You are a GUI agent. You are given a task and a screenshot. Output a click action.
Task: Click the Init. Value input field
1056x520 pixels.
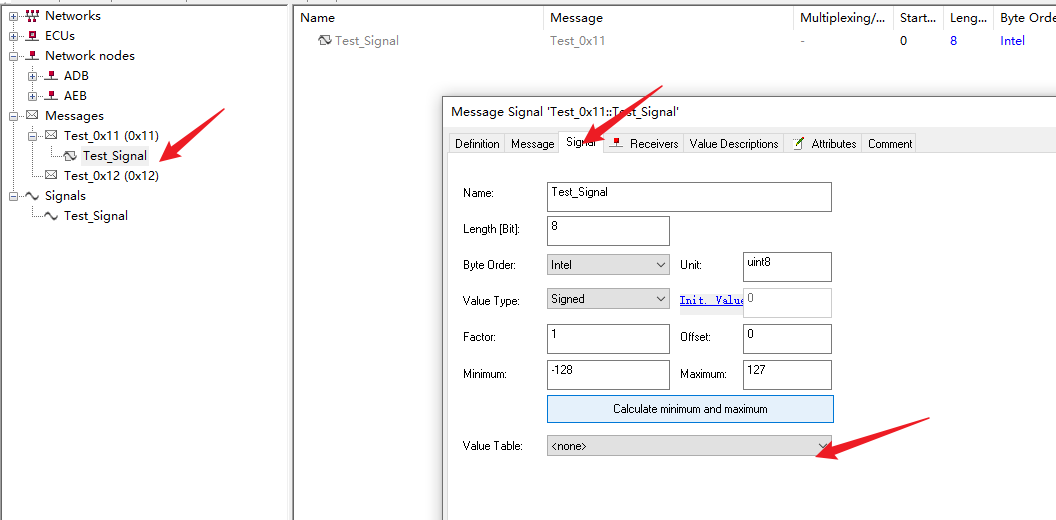tap(787, 302)
